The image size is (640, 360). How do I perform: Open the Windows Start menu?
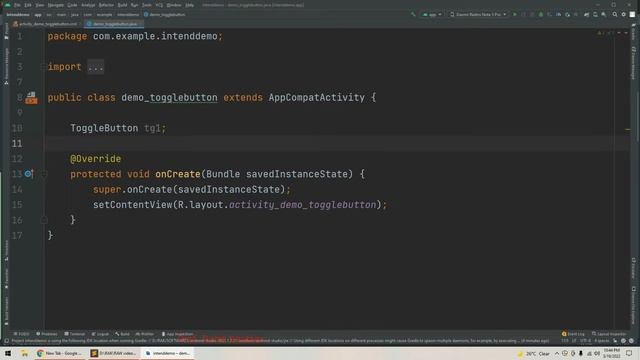[x=8, y=353]
